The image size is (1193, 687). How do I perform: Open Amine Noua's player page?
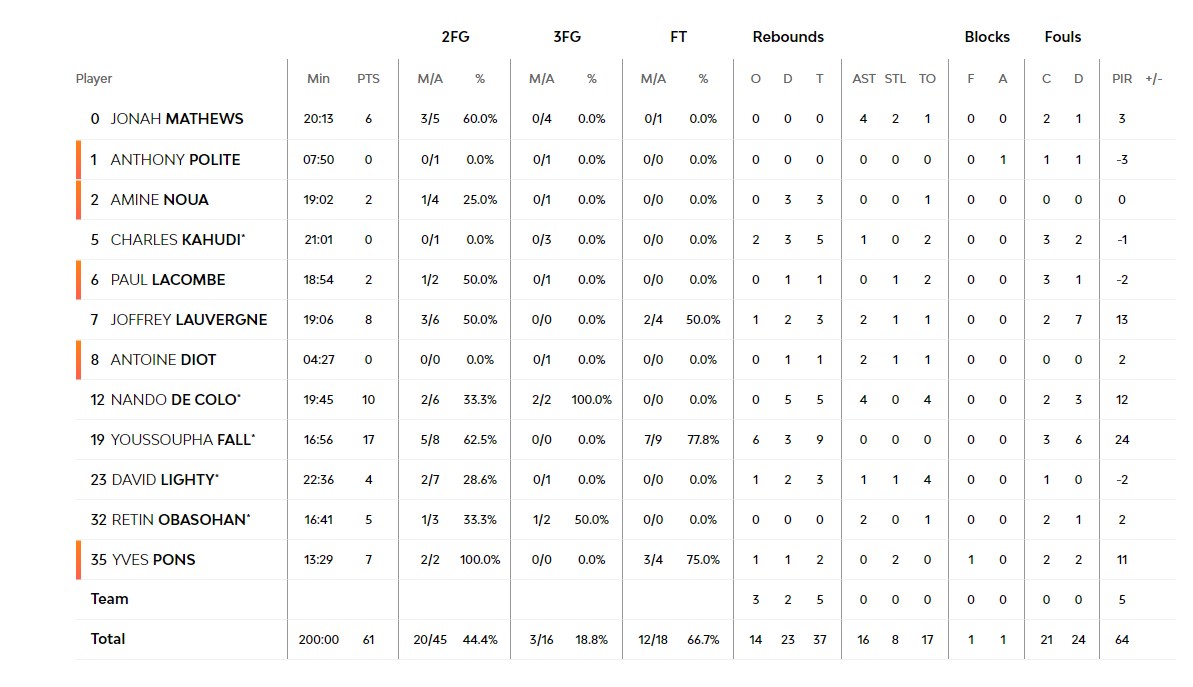point(159,200)
